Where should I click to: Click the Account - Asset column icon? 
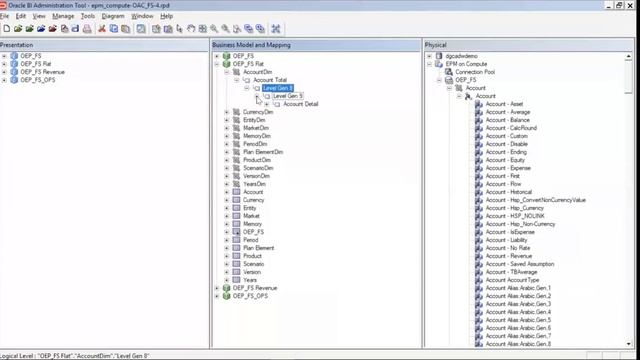pyautogui.click(x=479, y=104)
